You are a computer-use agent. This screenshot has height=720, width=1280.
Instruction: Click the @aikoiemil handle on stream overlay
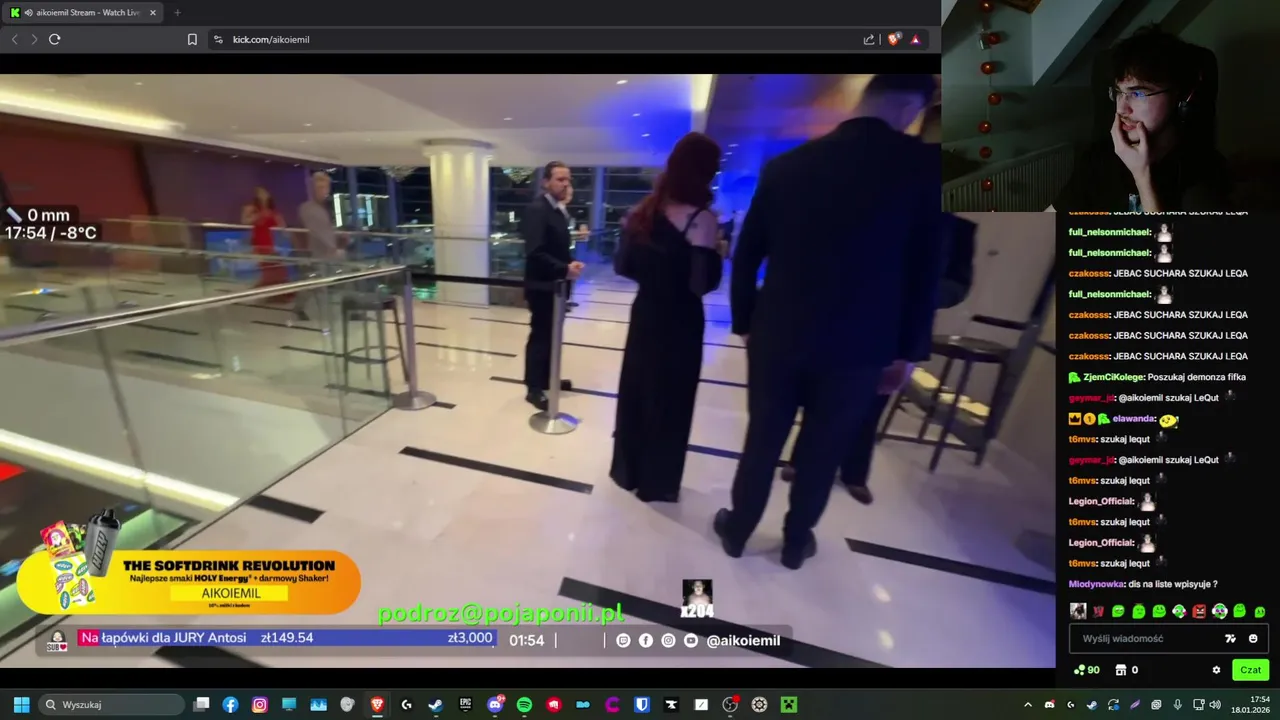tap(743, 640)
